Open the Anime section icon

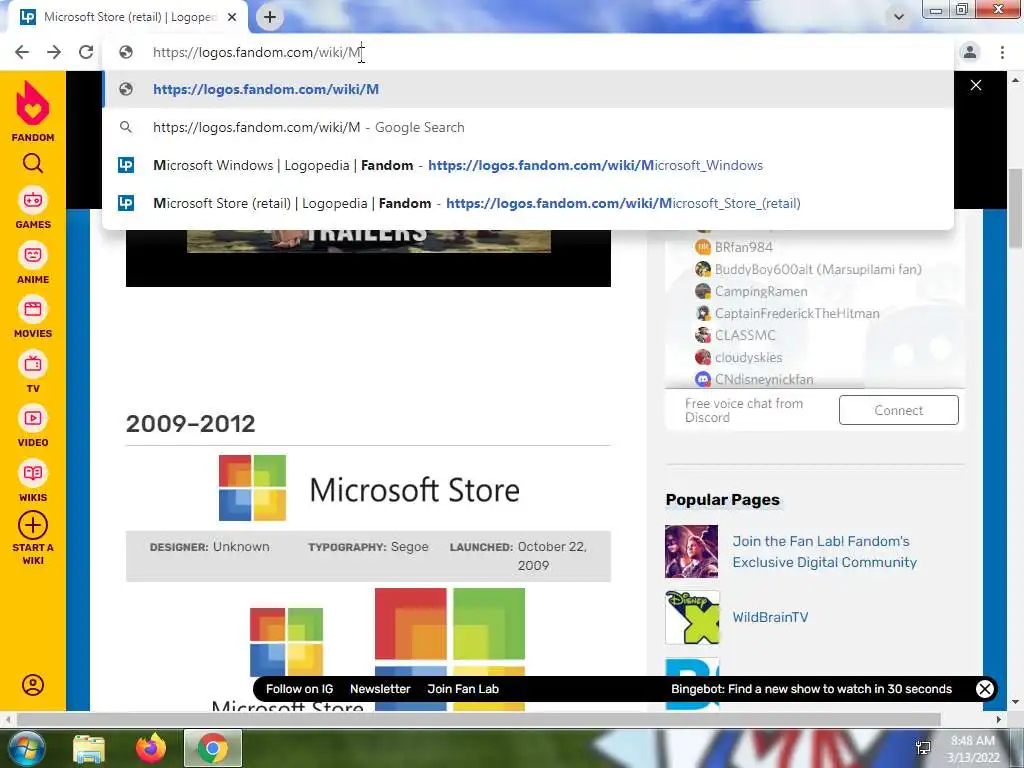[33, 255]
